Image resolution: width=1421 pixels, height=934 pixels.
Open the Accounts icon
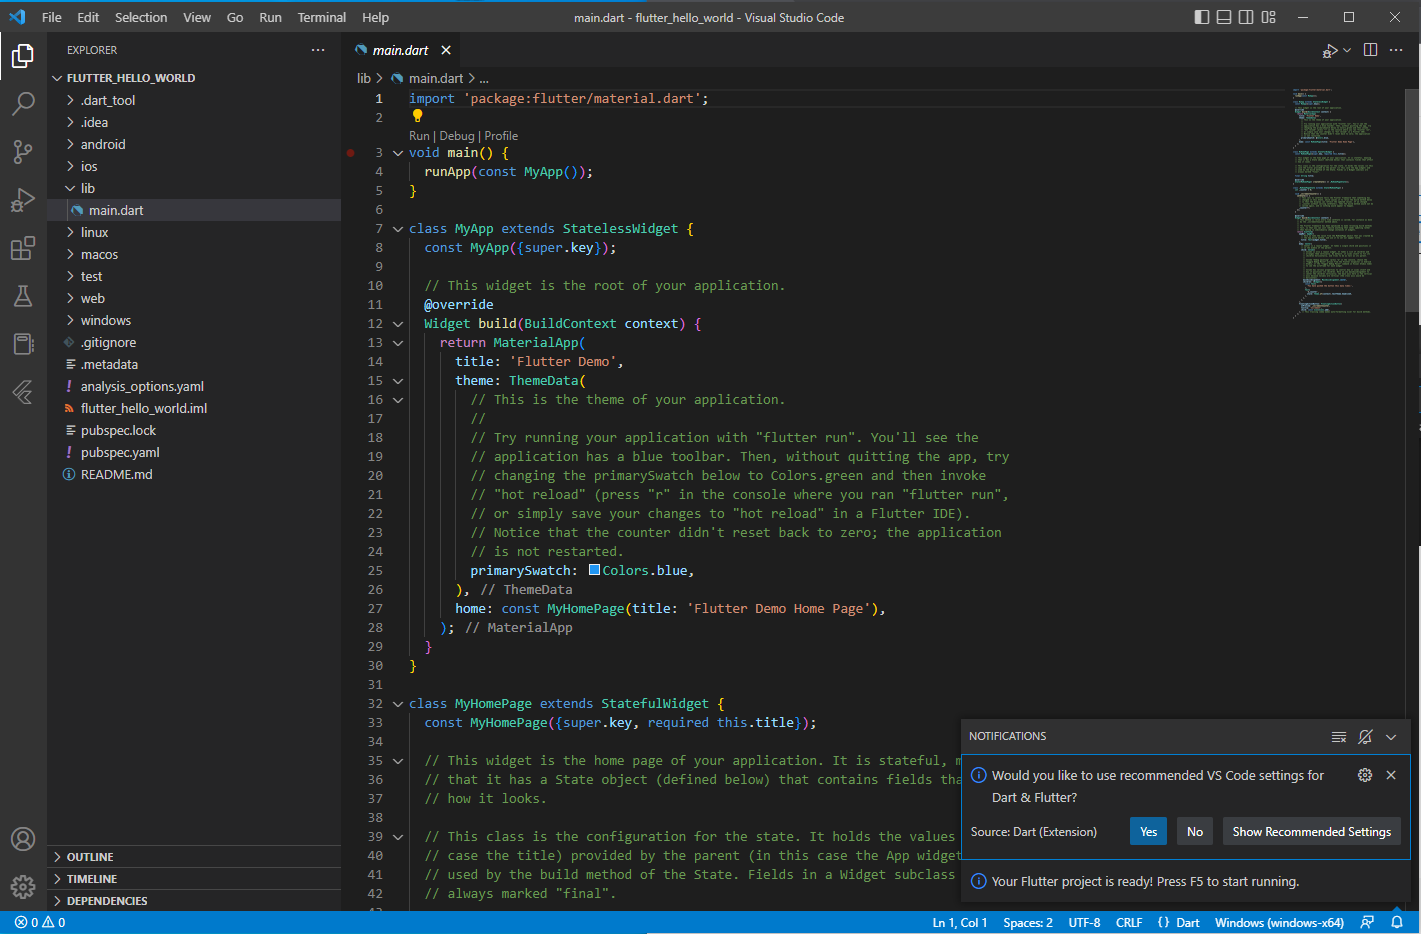(23, 839)
